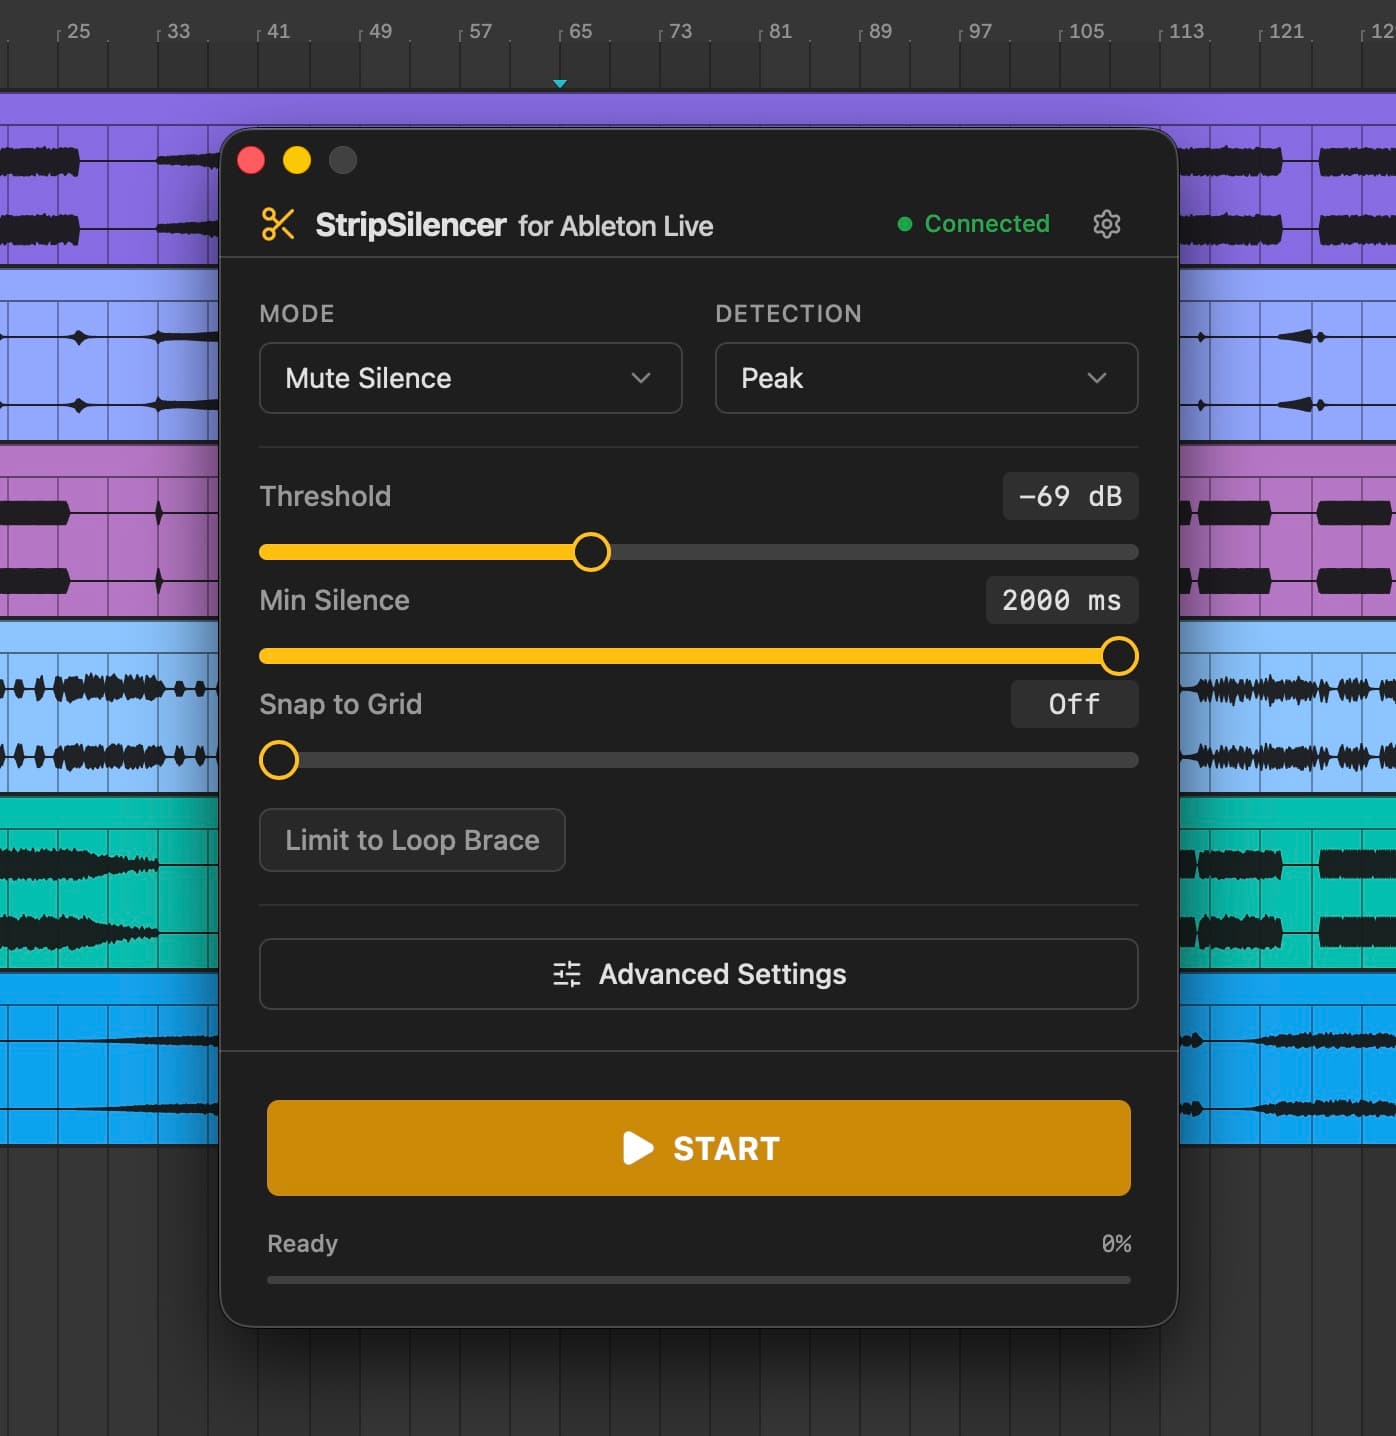Click the yellow minimize button of StripSilencer

point(297,160)
